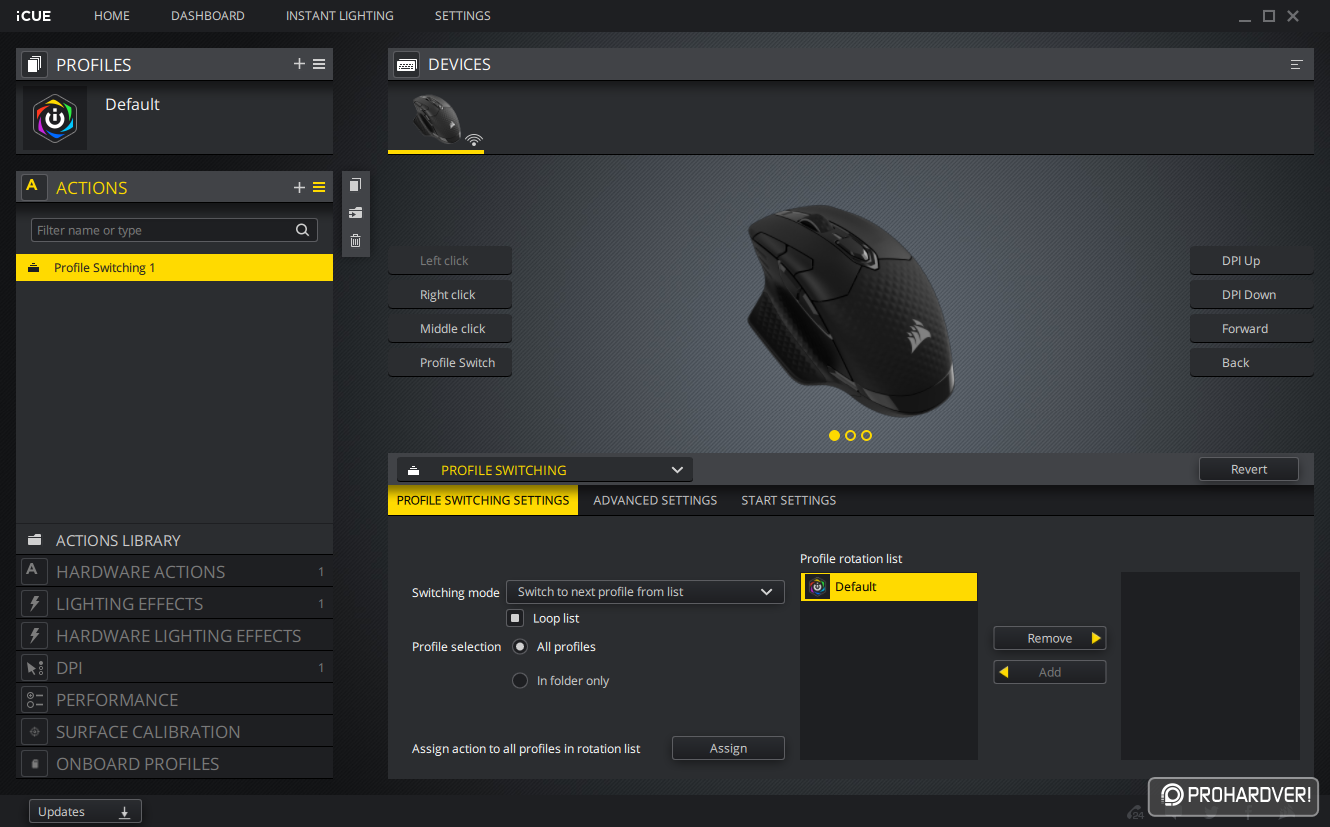
Task: Expand the Onboard Profiles section
Action: click(x=174, y=764)
